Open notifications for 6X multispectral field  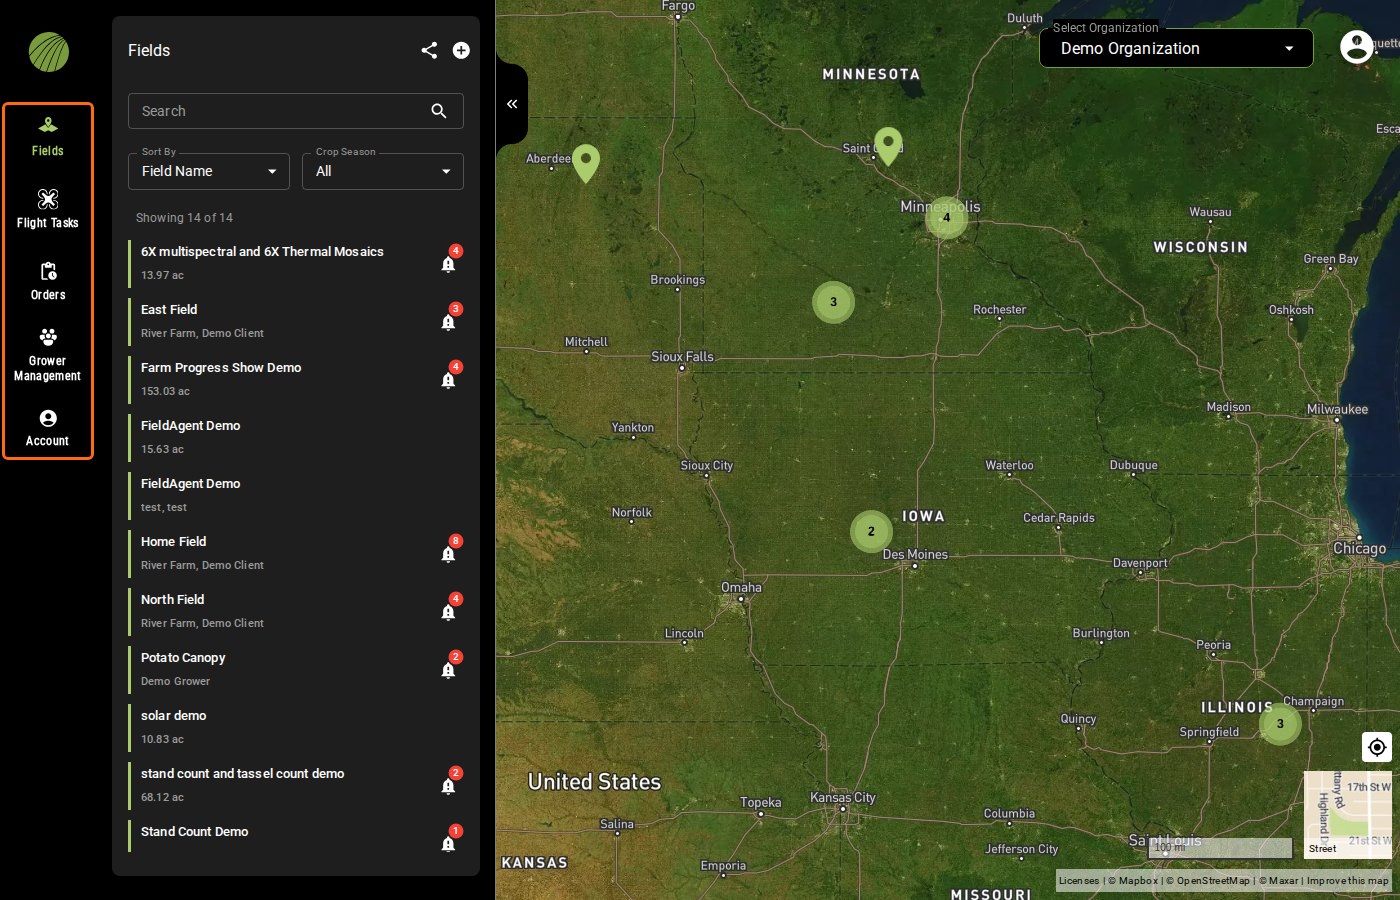pyautogui.click(x=449, y=262)
